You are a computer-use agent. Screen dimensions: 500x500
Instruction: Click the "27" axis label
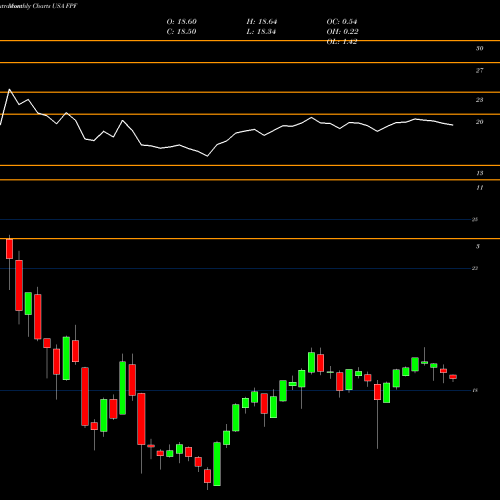pyautogui.click(x=479, y=70)
